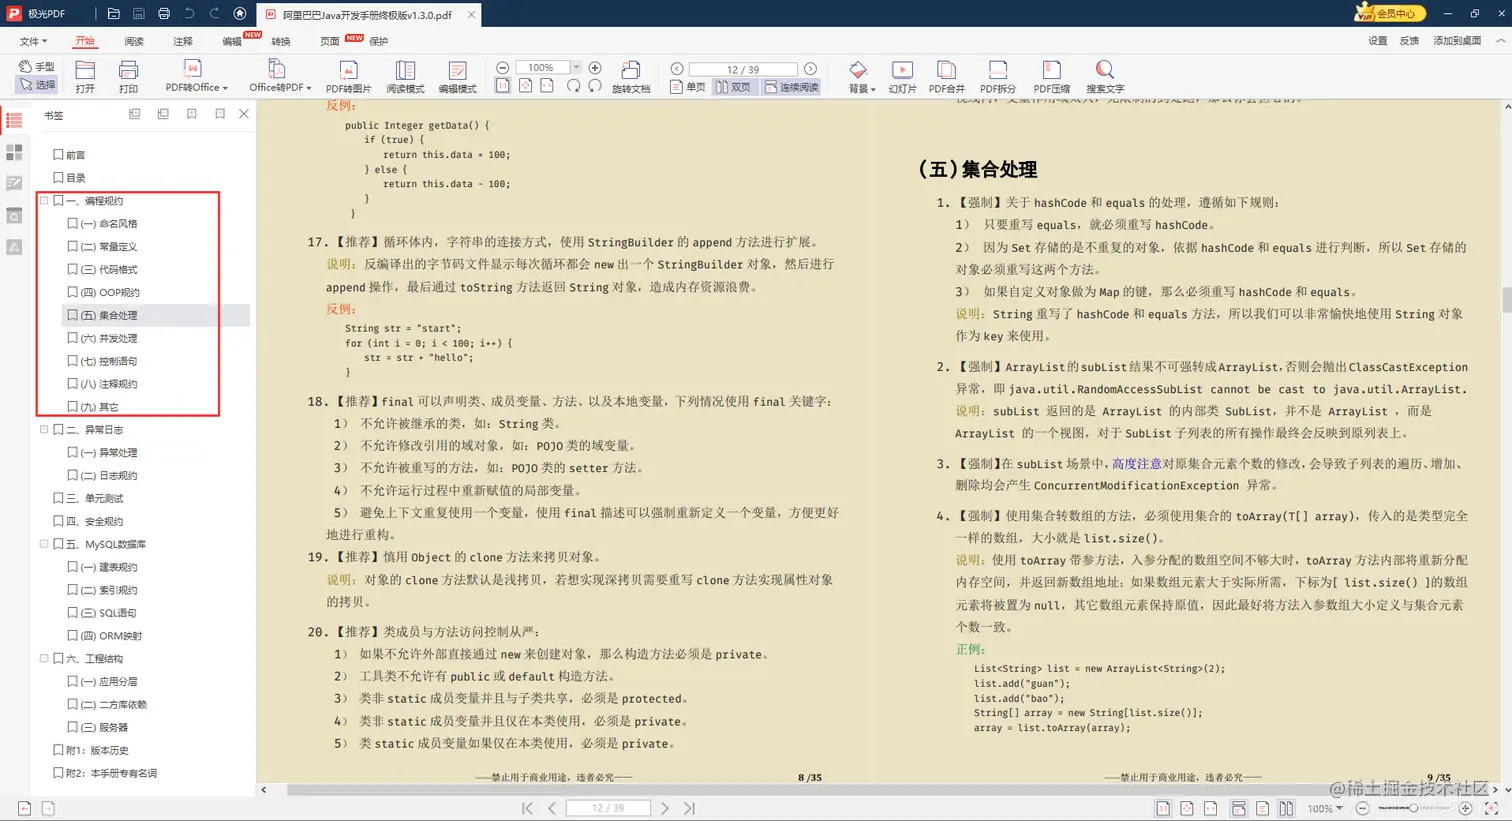Enable 双页 double page view
1512x821 pixels.
pos(733,87)
